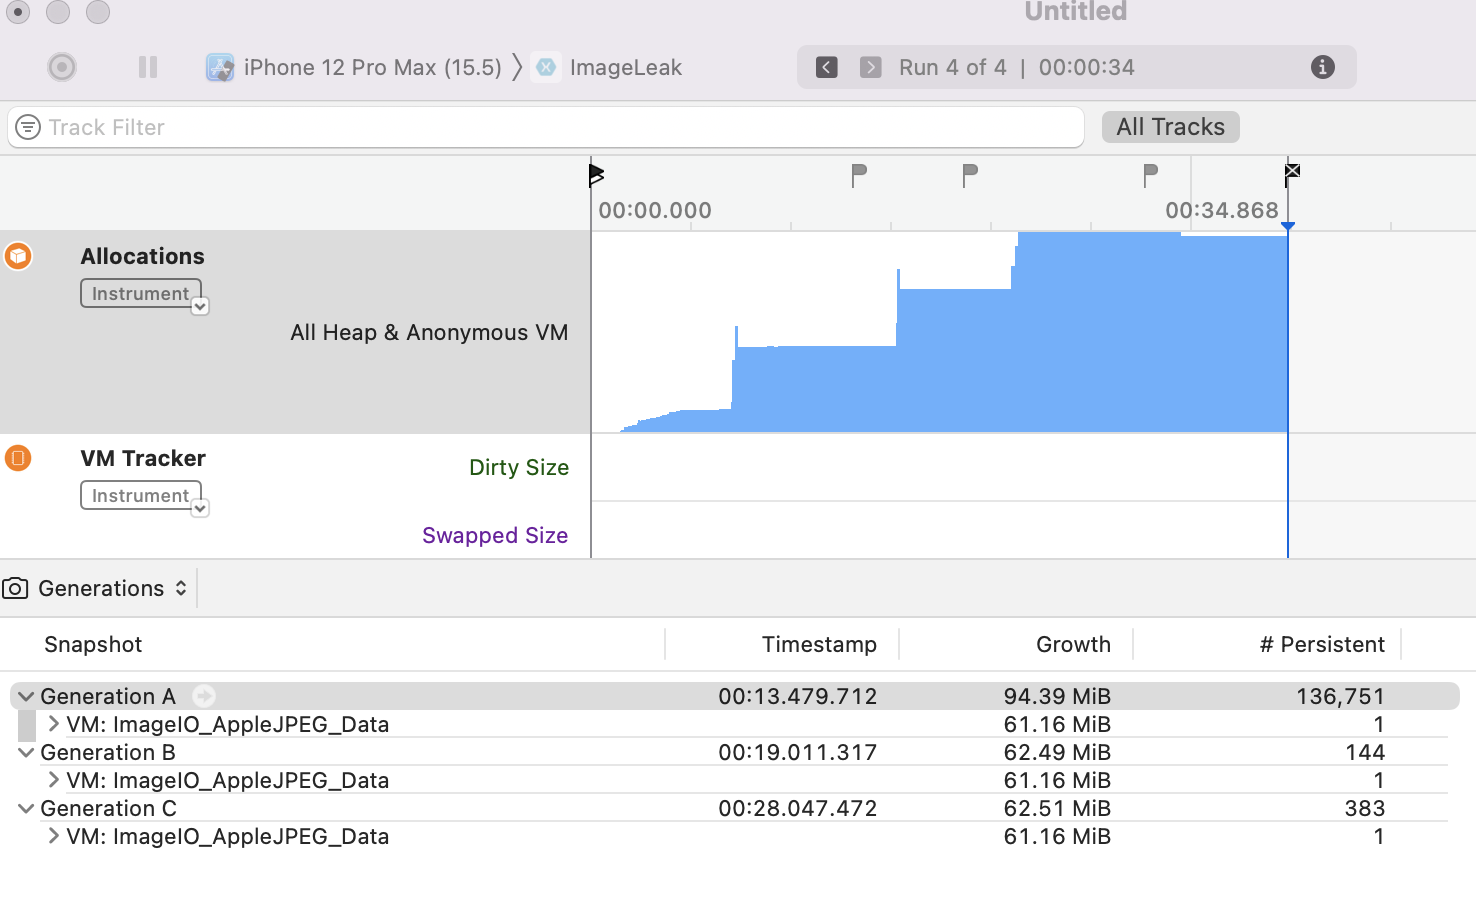The height and width of the screenshot is (900, 1476).
Task: Select Generation B timestamp 00:19.011.317
Action: 797,752
